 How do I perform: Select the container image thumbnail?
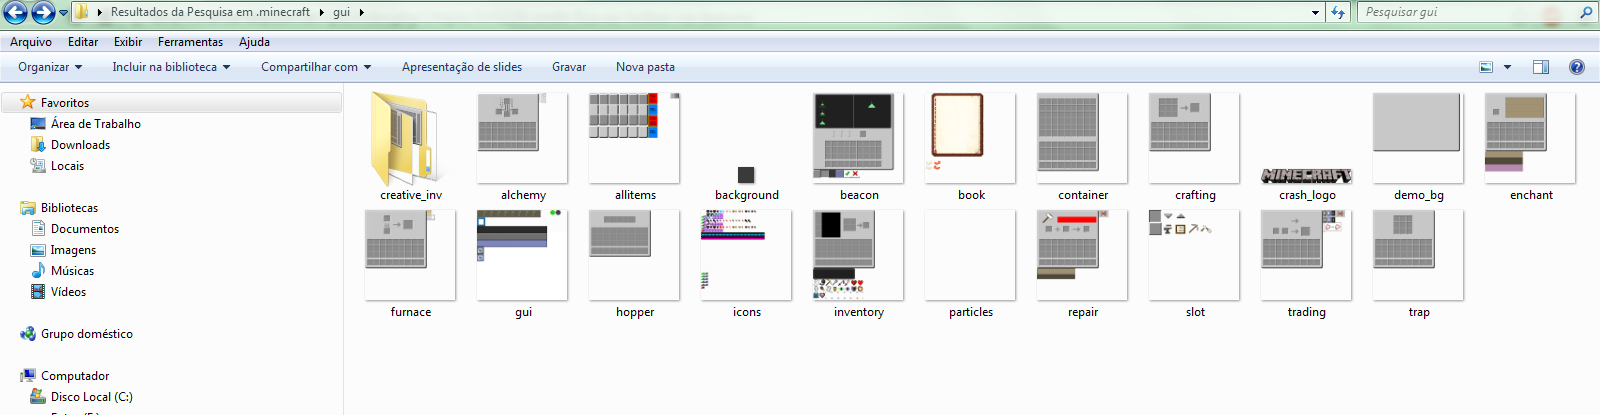1083,138
